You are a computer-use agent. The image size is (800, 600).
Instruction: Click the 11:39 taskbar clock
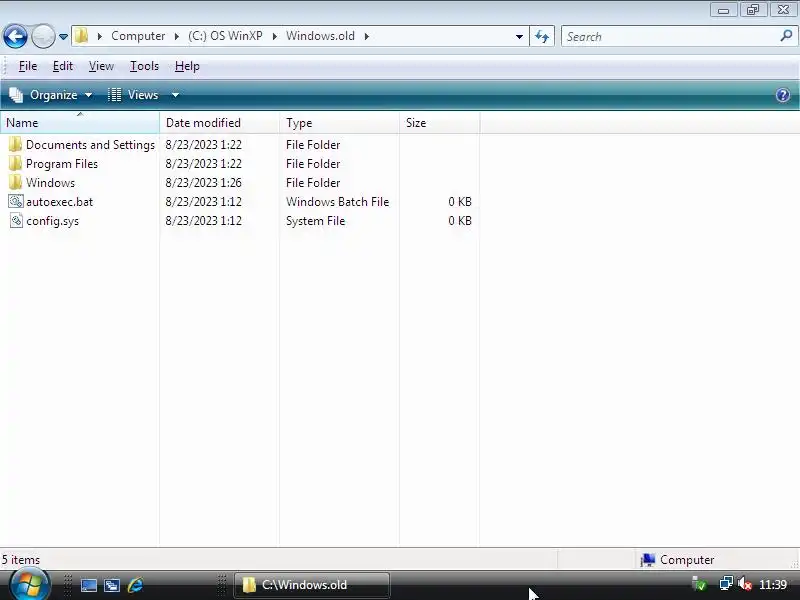pos(773,584)
